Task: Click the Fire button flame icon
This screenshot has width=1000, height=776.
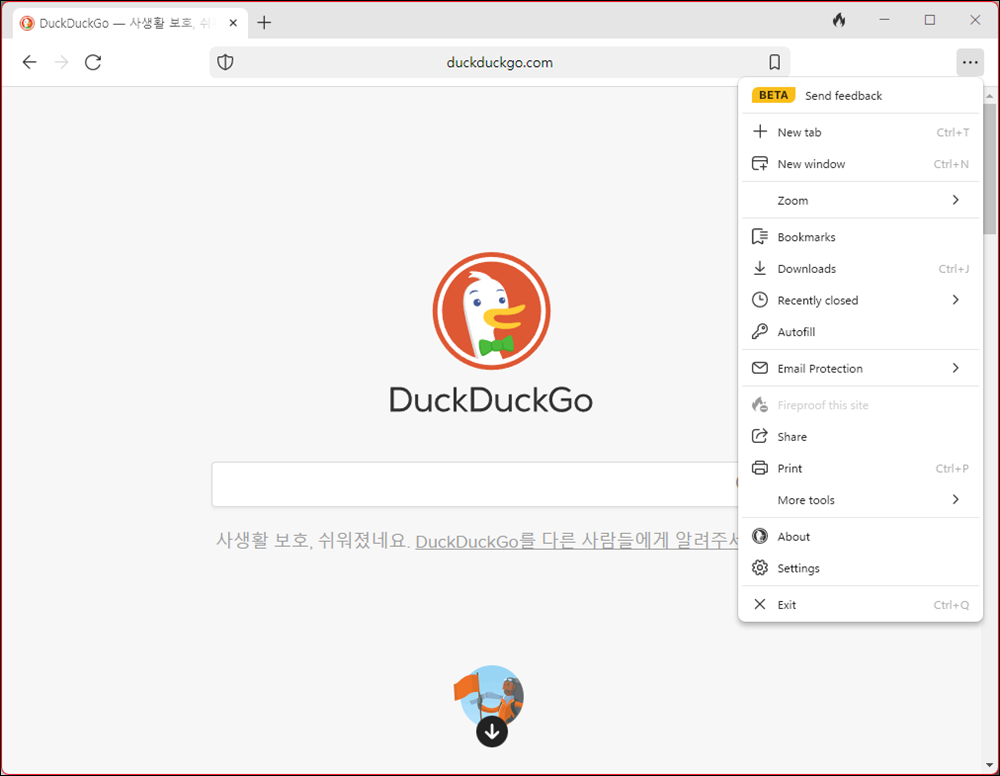Action: (839, 20)
